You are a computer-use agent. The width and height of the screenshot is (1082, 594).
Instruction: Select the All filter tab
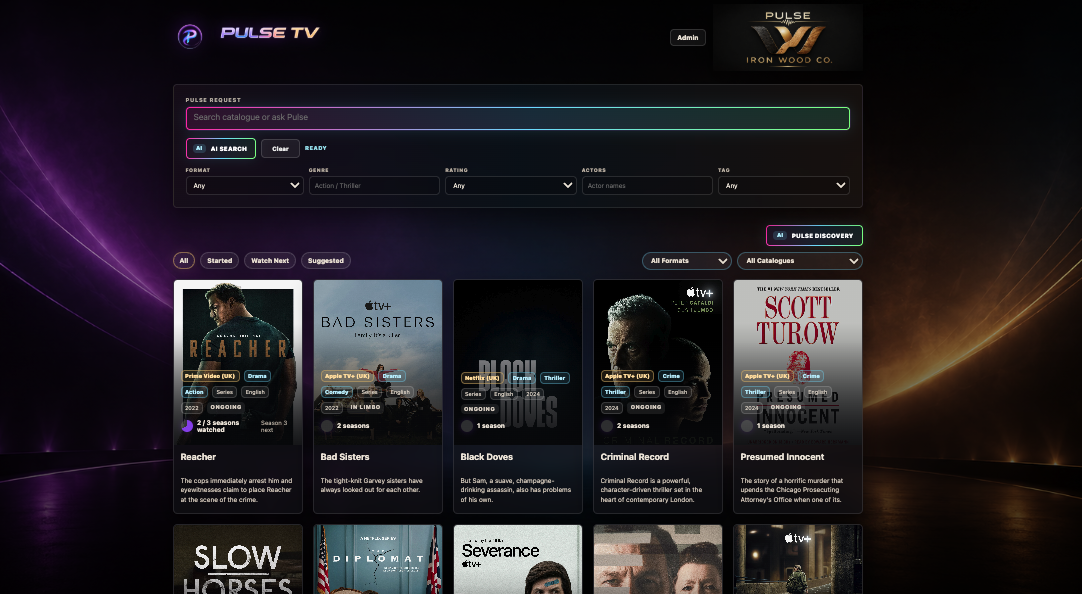[184, 261]
